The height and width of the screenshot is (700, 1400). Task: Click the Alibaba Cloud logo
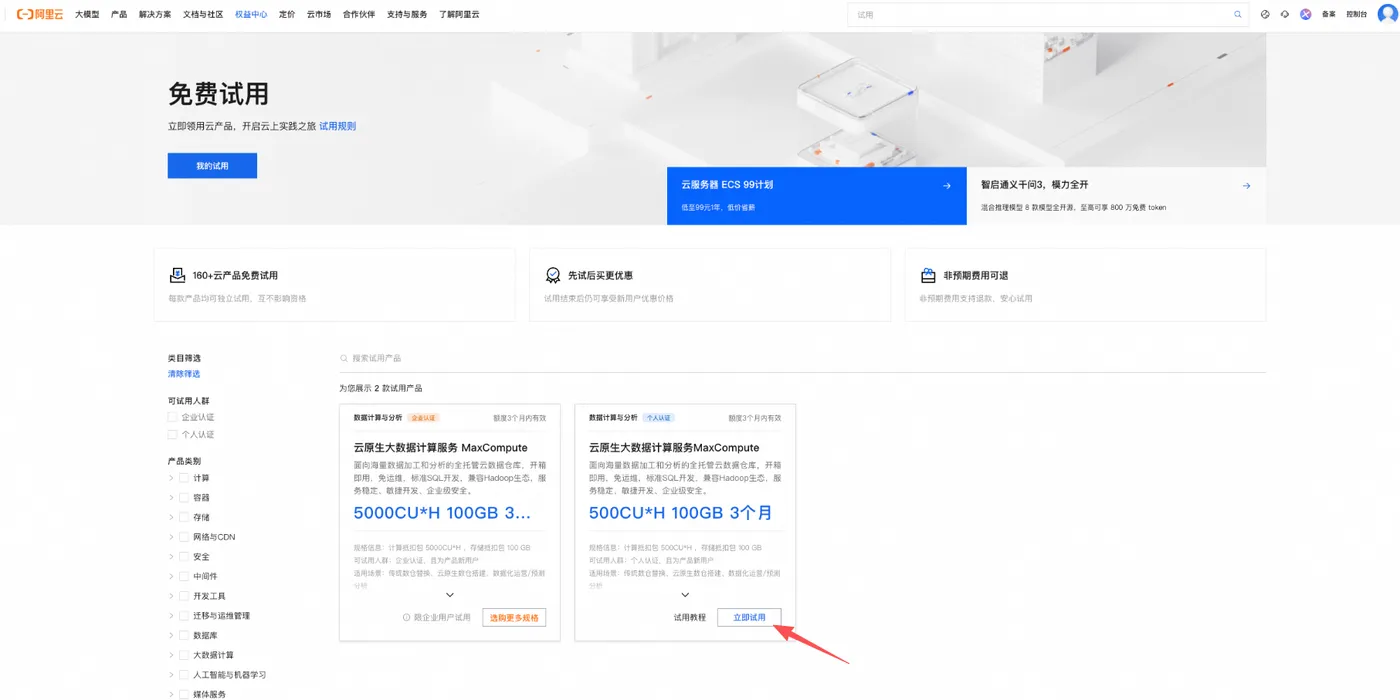[39, 14]
